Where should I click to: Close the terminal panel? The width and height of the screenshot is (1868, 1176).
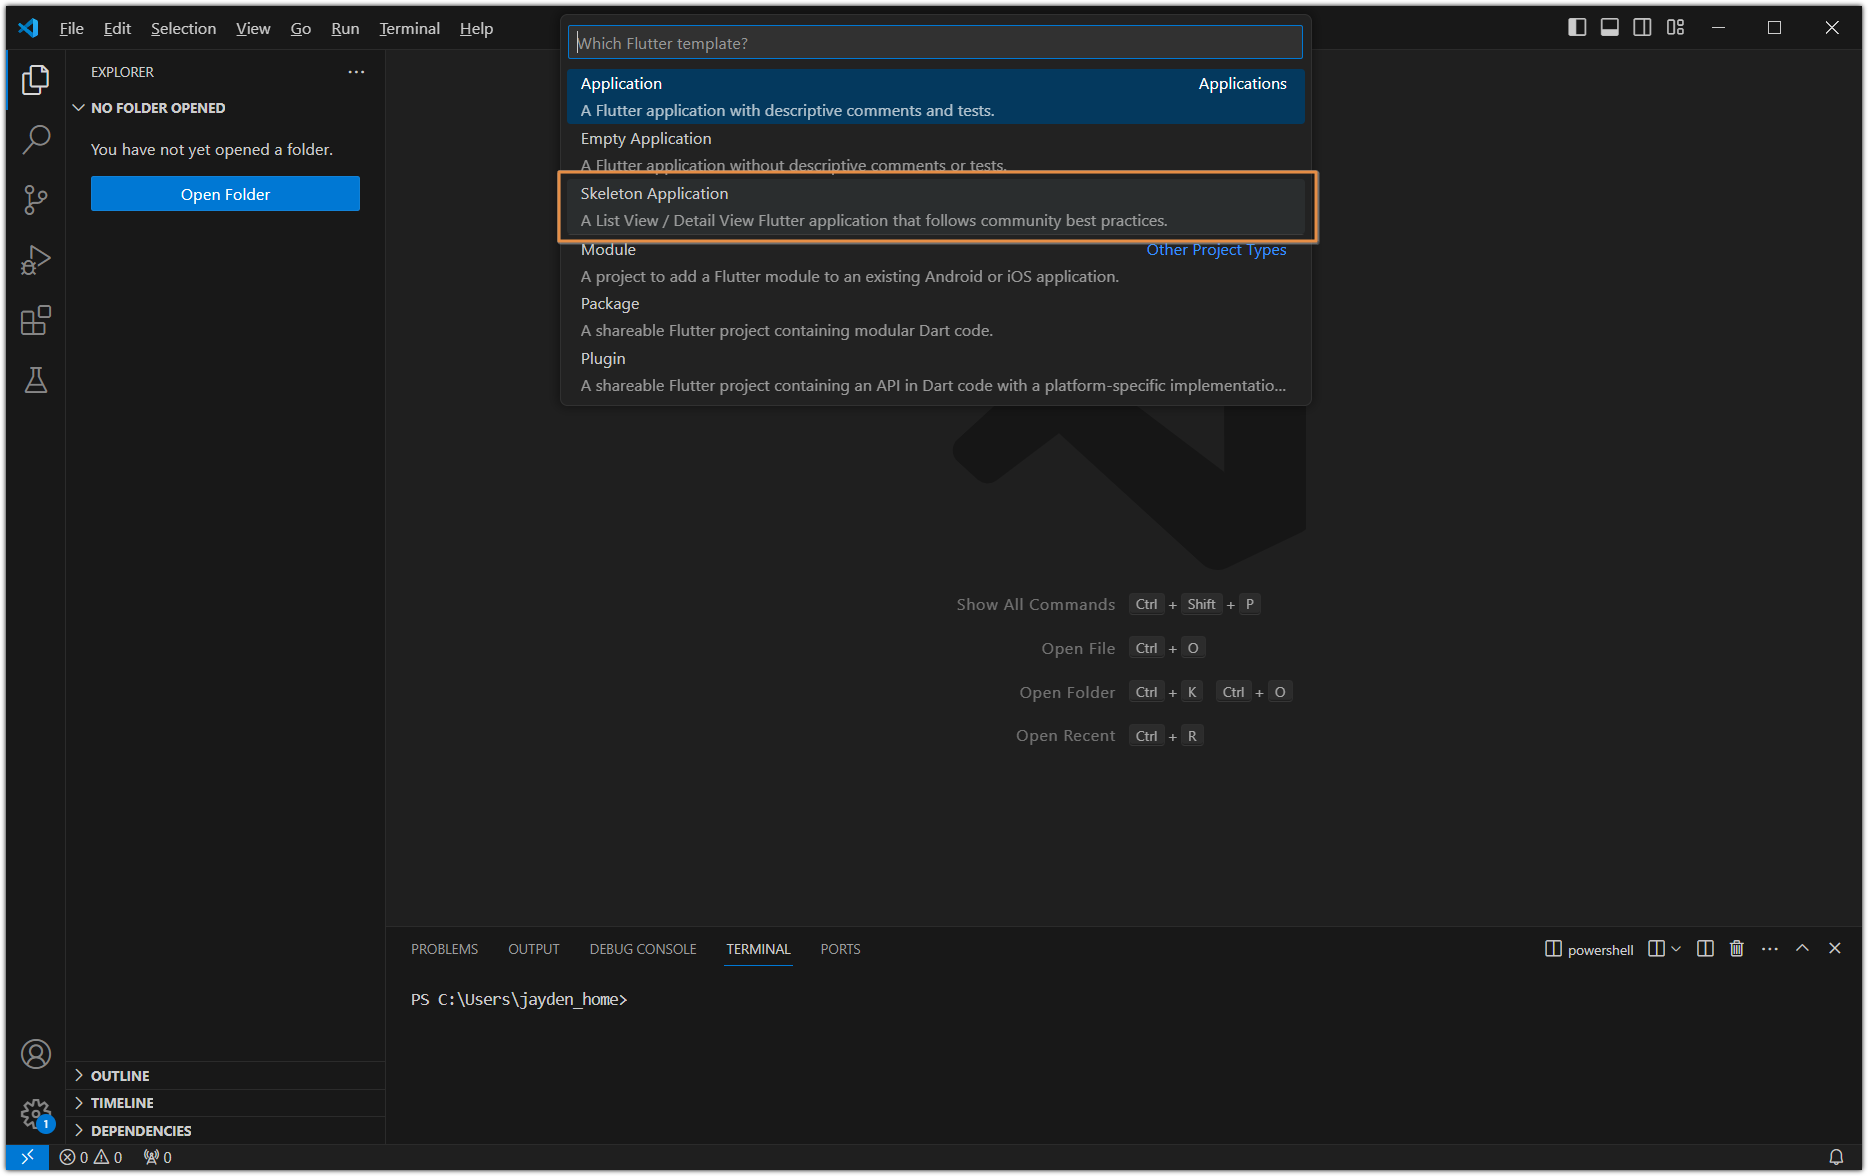click(x=1835, y=949)
